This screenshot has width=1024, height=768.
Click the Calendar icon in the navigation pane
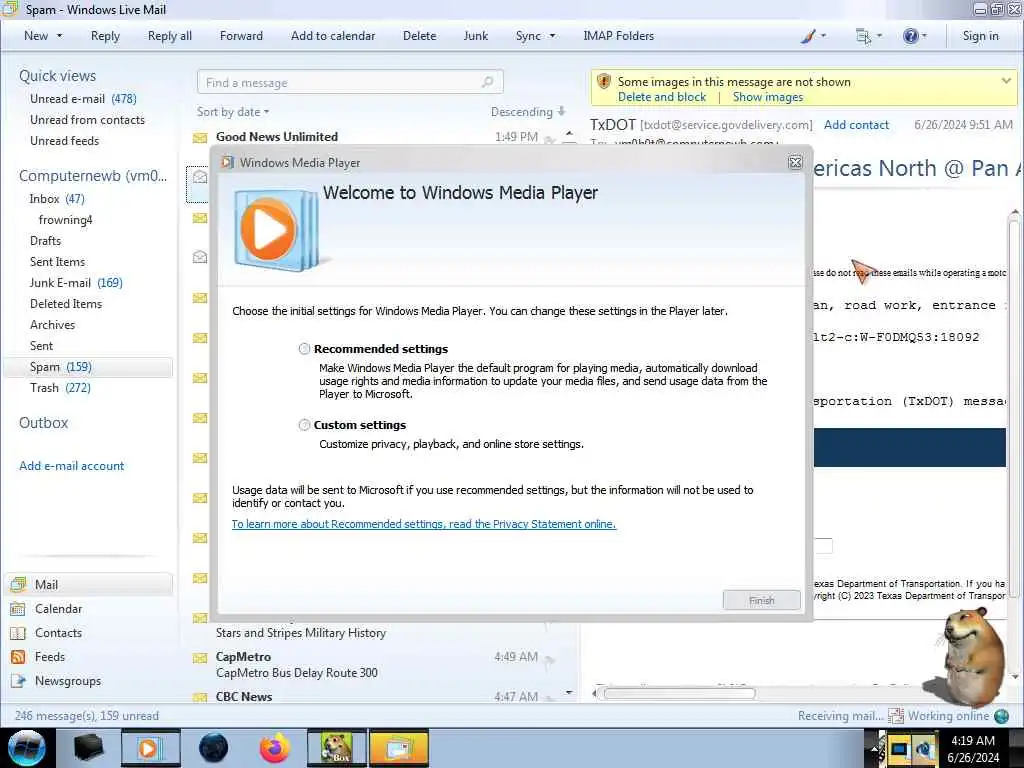[18, 609]
